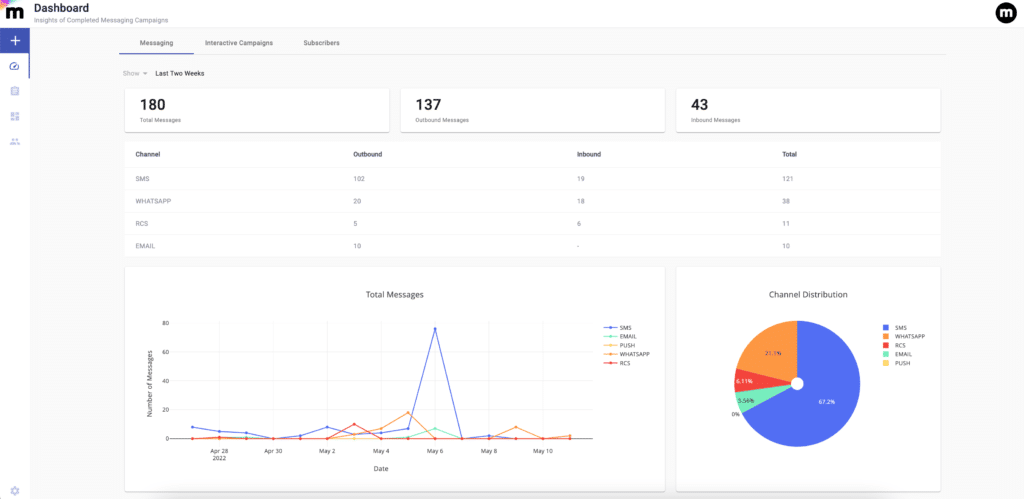Toggle RCS series in line chart legend

(618, 363)
